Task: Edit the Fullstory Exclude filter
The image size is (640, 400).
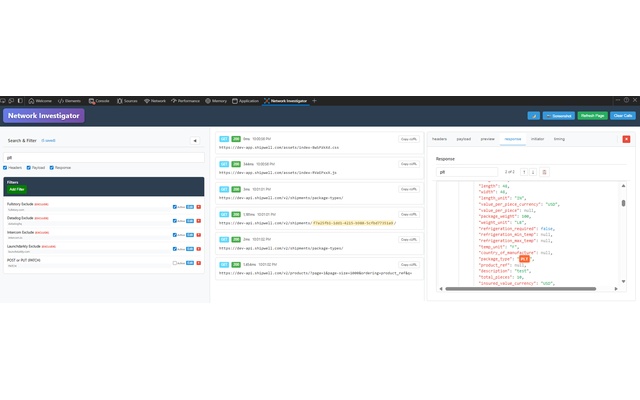Action: point(190,207)
